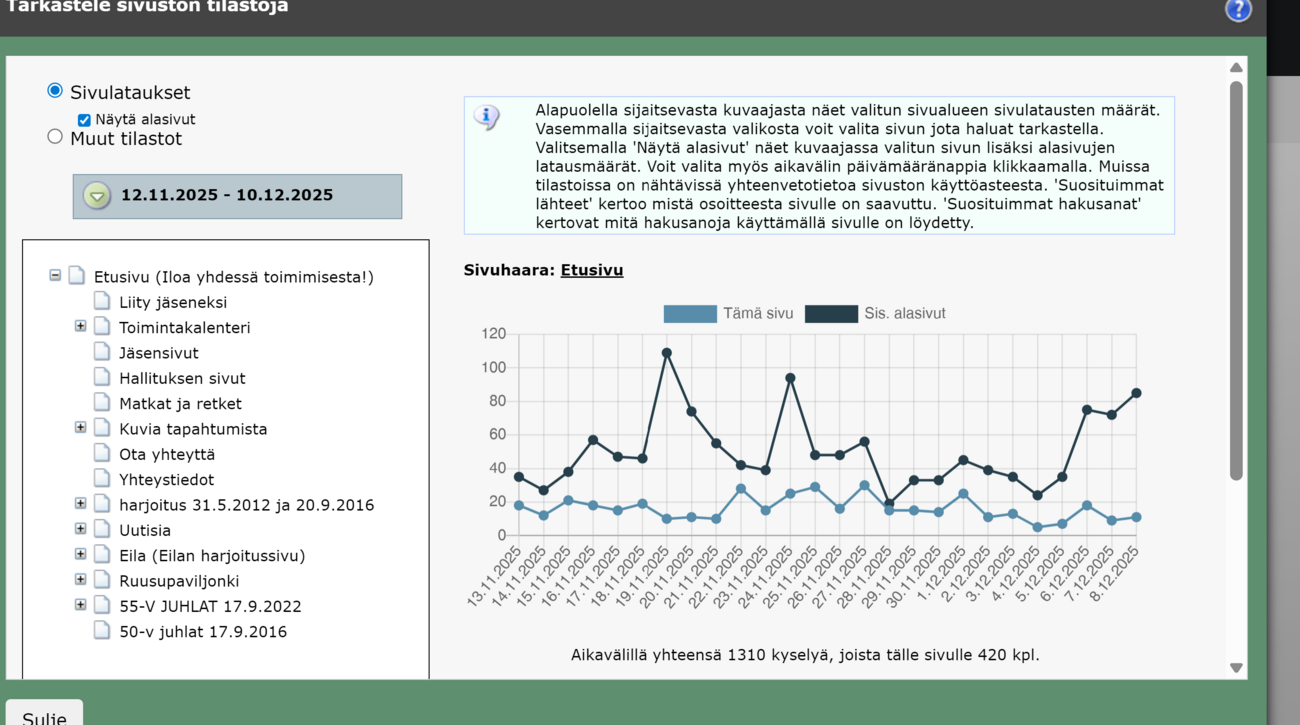Select the Muut tilastot radio option
The width and height of the screenshot is (1300, 725).
[55, 137]
